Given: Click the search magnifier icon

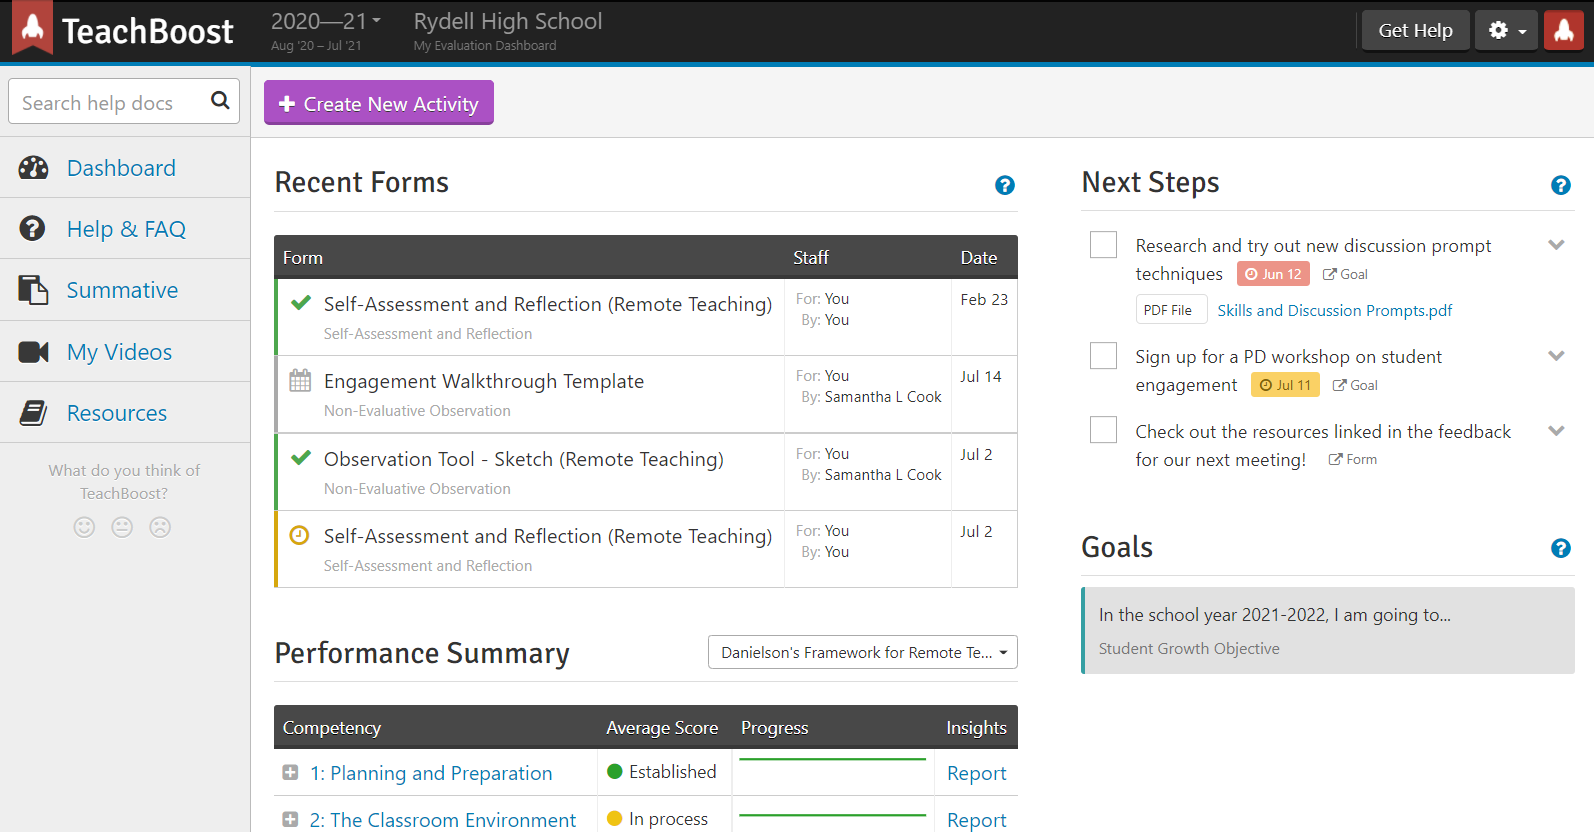Looking at the screenshot, I should pos(220,100).
